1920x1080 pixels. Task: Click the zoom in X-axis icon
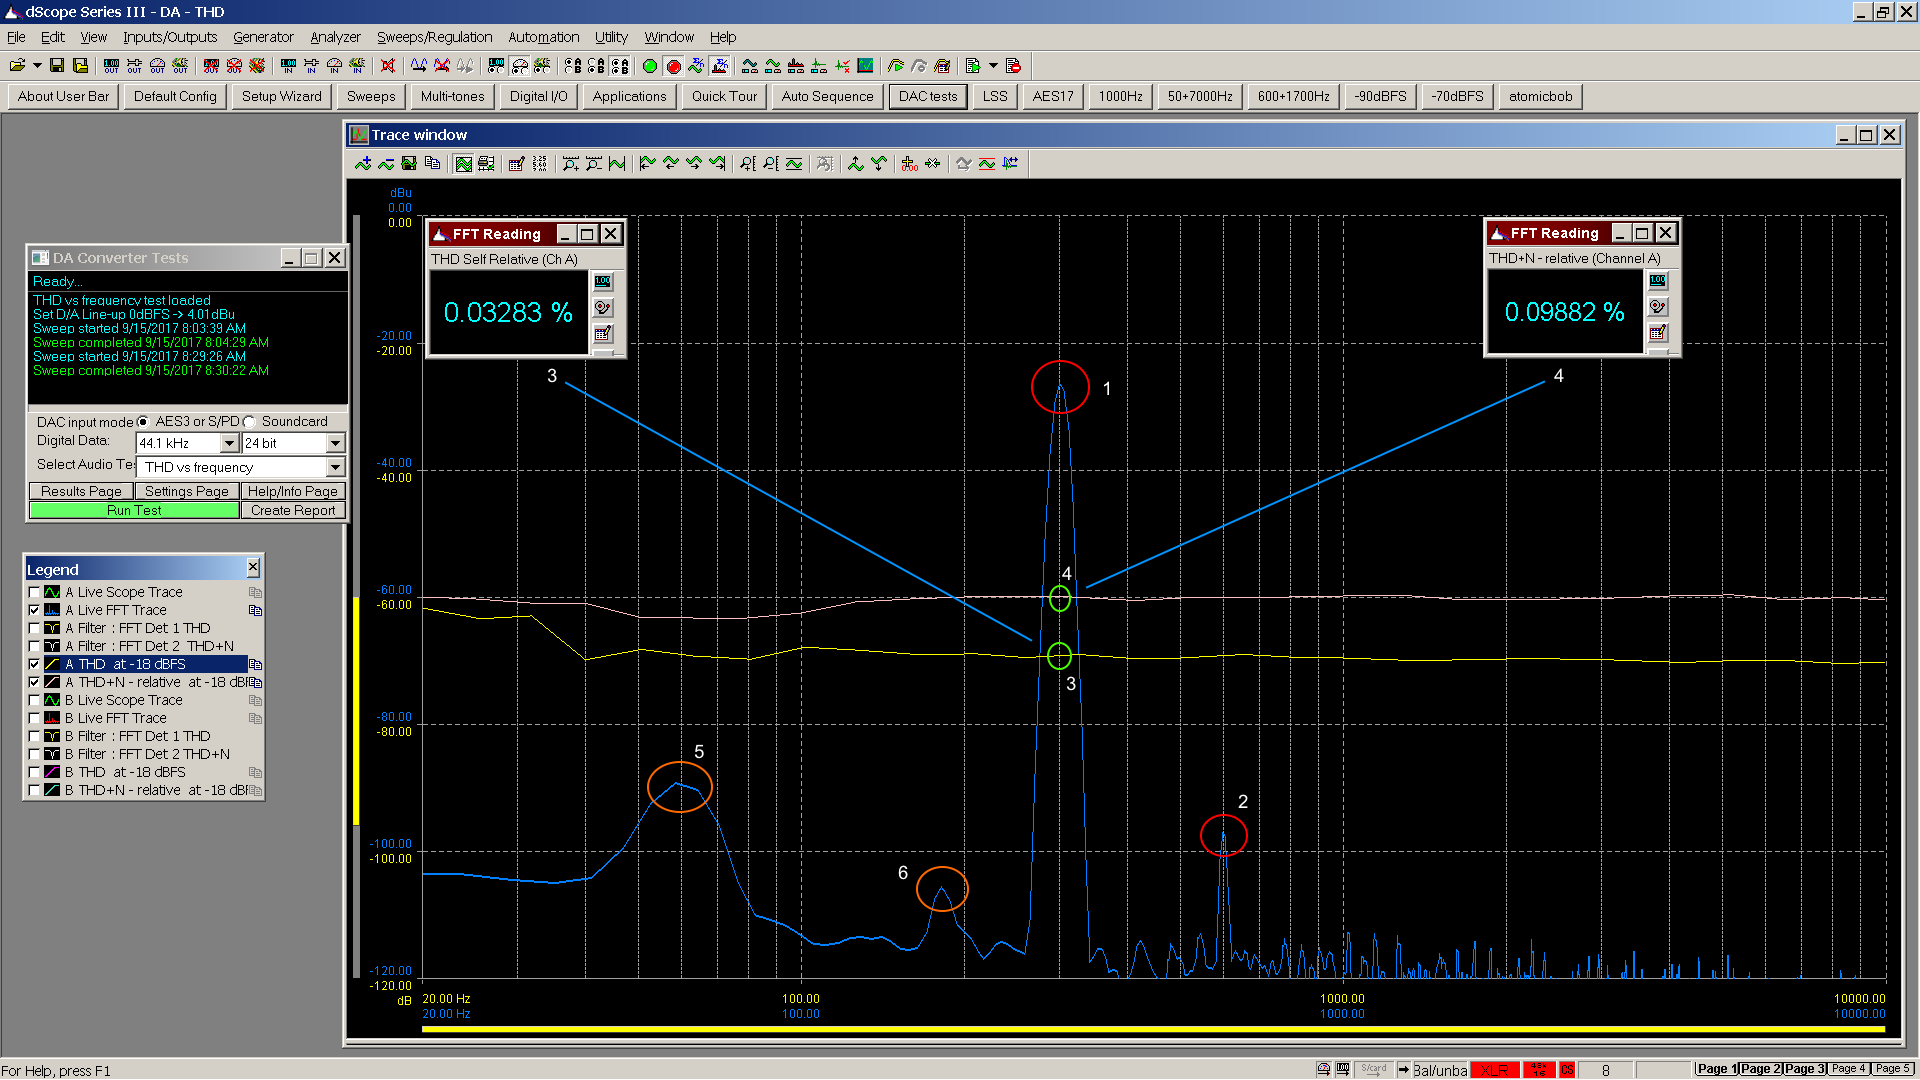[x=571, y=164]
